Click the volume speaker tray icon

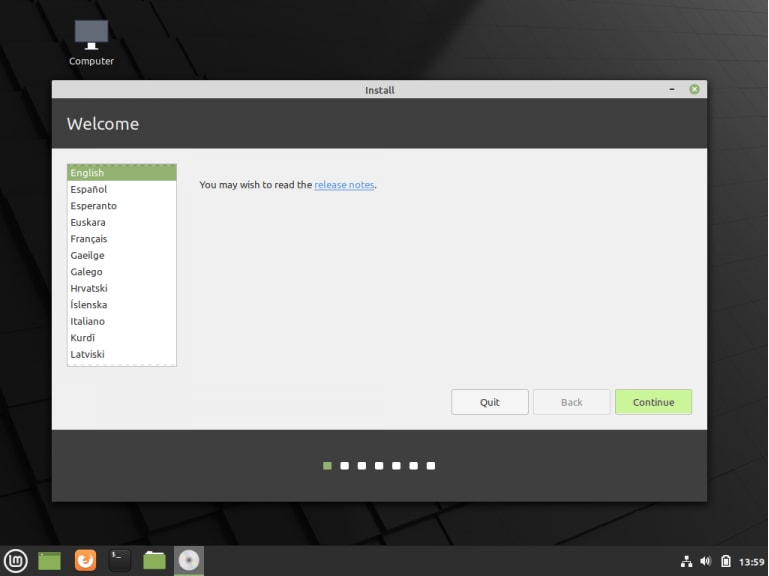[706, 561]
